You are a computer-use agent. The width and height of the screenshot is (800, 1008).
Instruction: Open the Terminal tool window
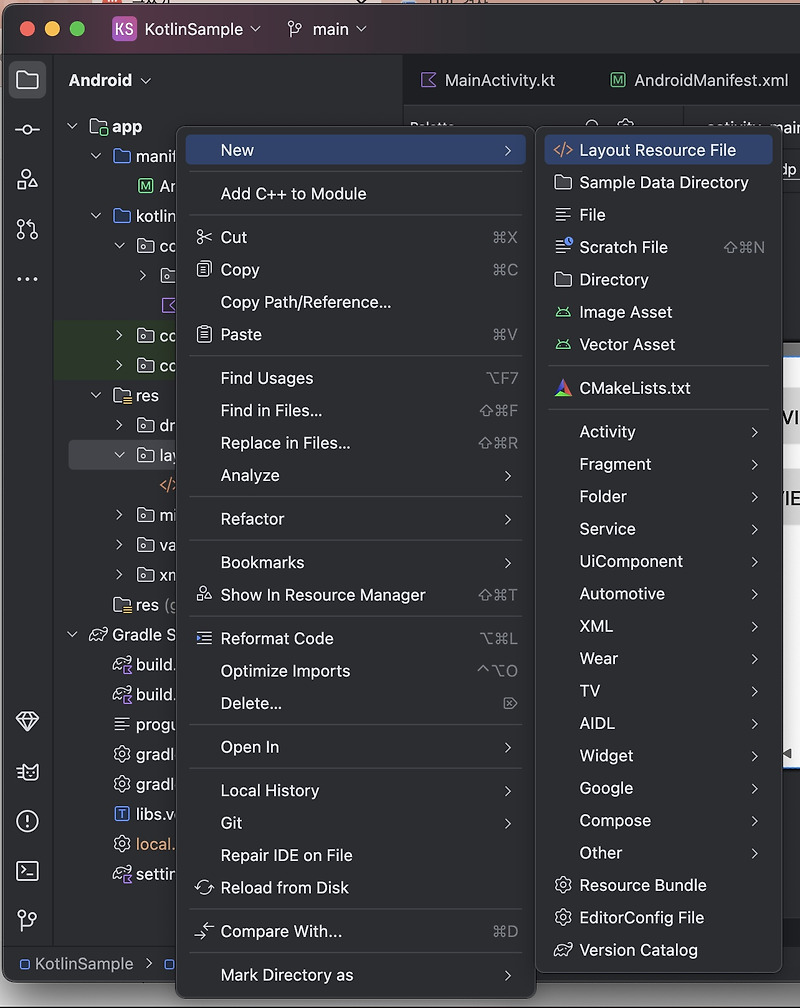pos(27,871)
